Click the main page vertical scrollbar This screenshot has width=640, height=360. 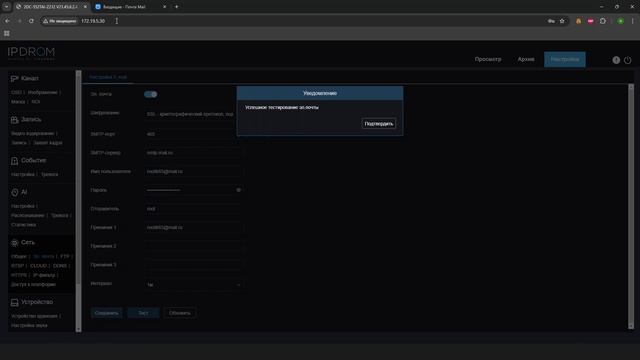pos(631,207)
